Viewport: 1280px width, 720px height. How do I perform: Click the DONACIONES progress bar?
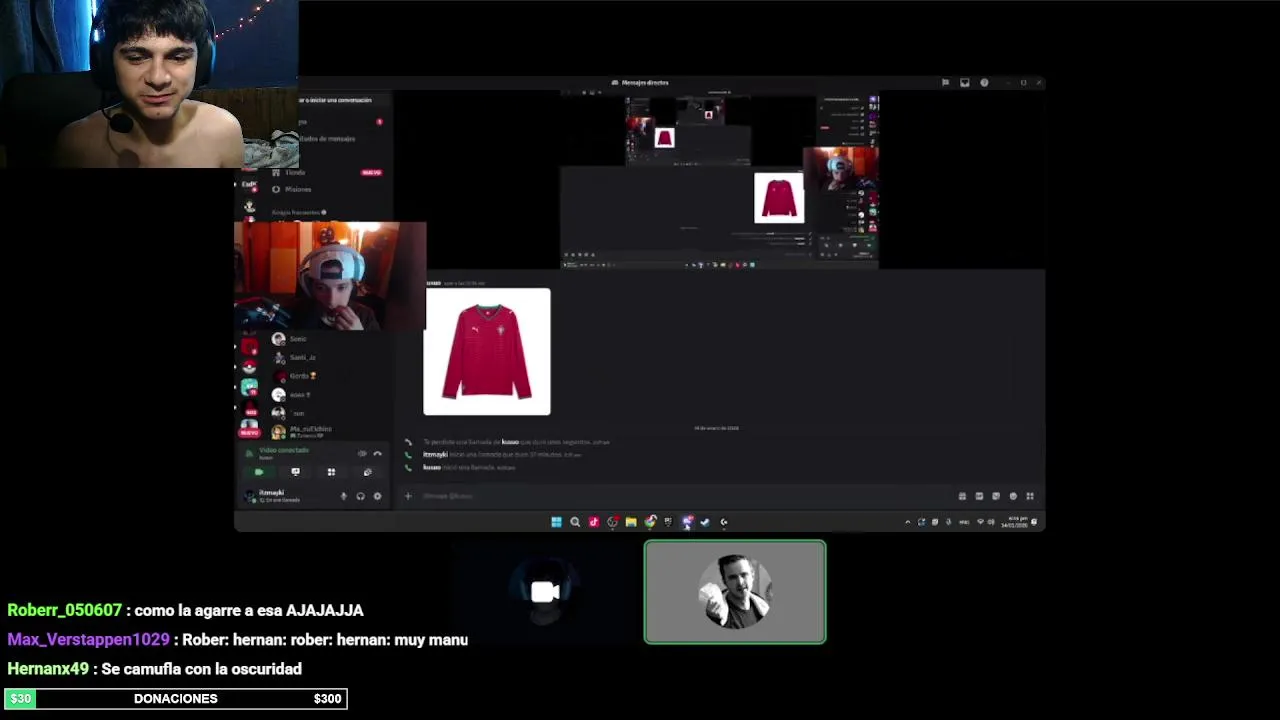coord(176,699)
